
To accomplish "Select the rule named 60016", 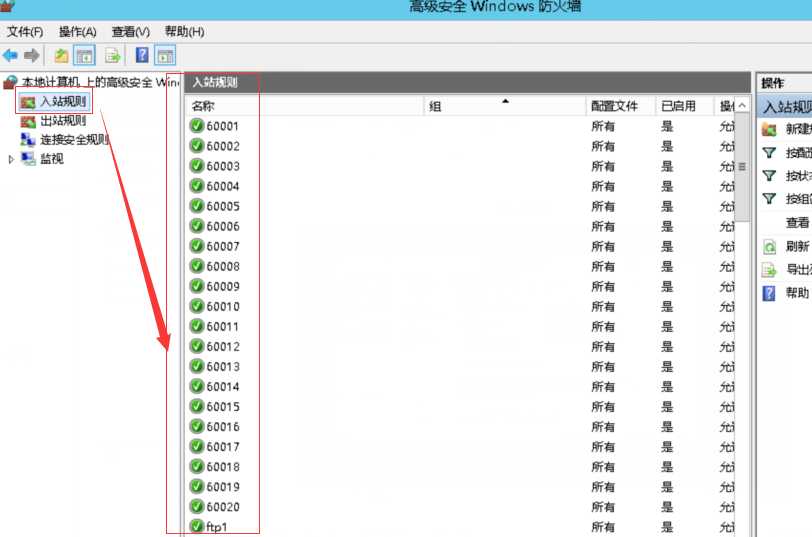I will (x=223, y=427).
